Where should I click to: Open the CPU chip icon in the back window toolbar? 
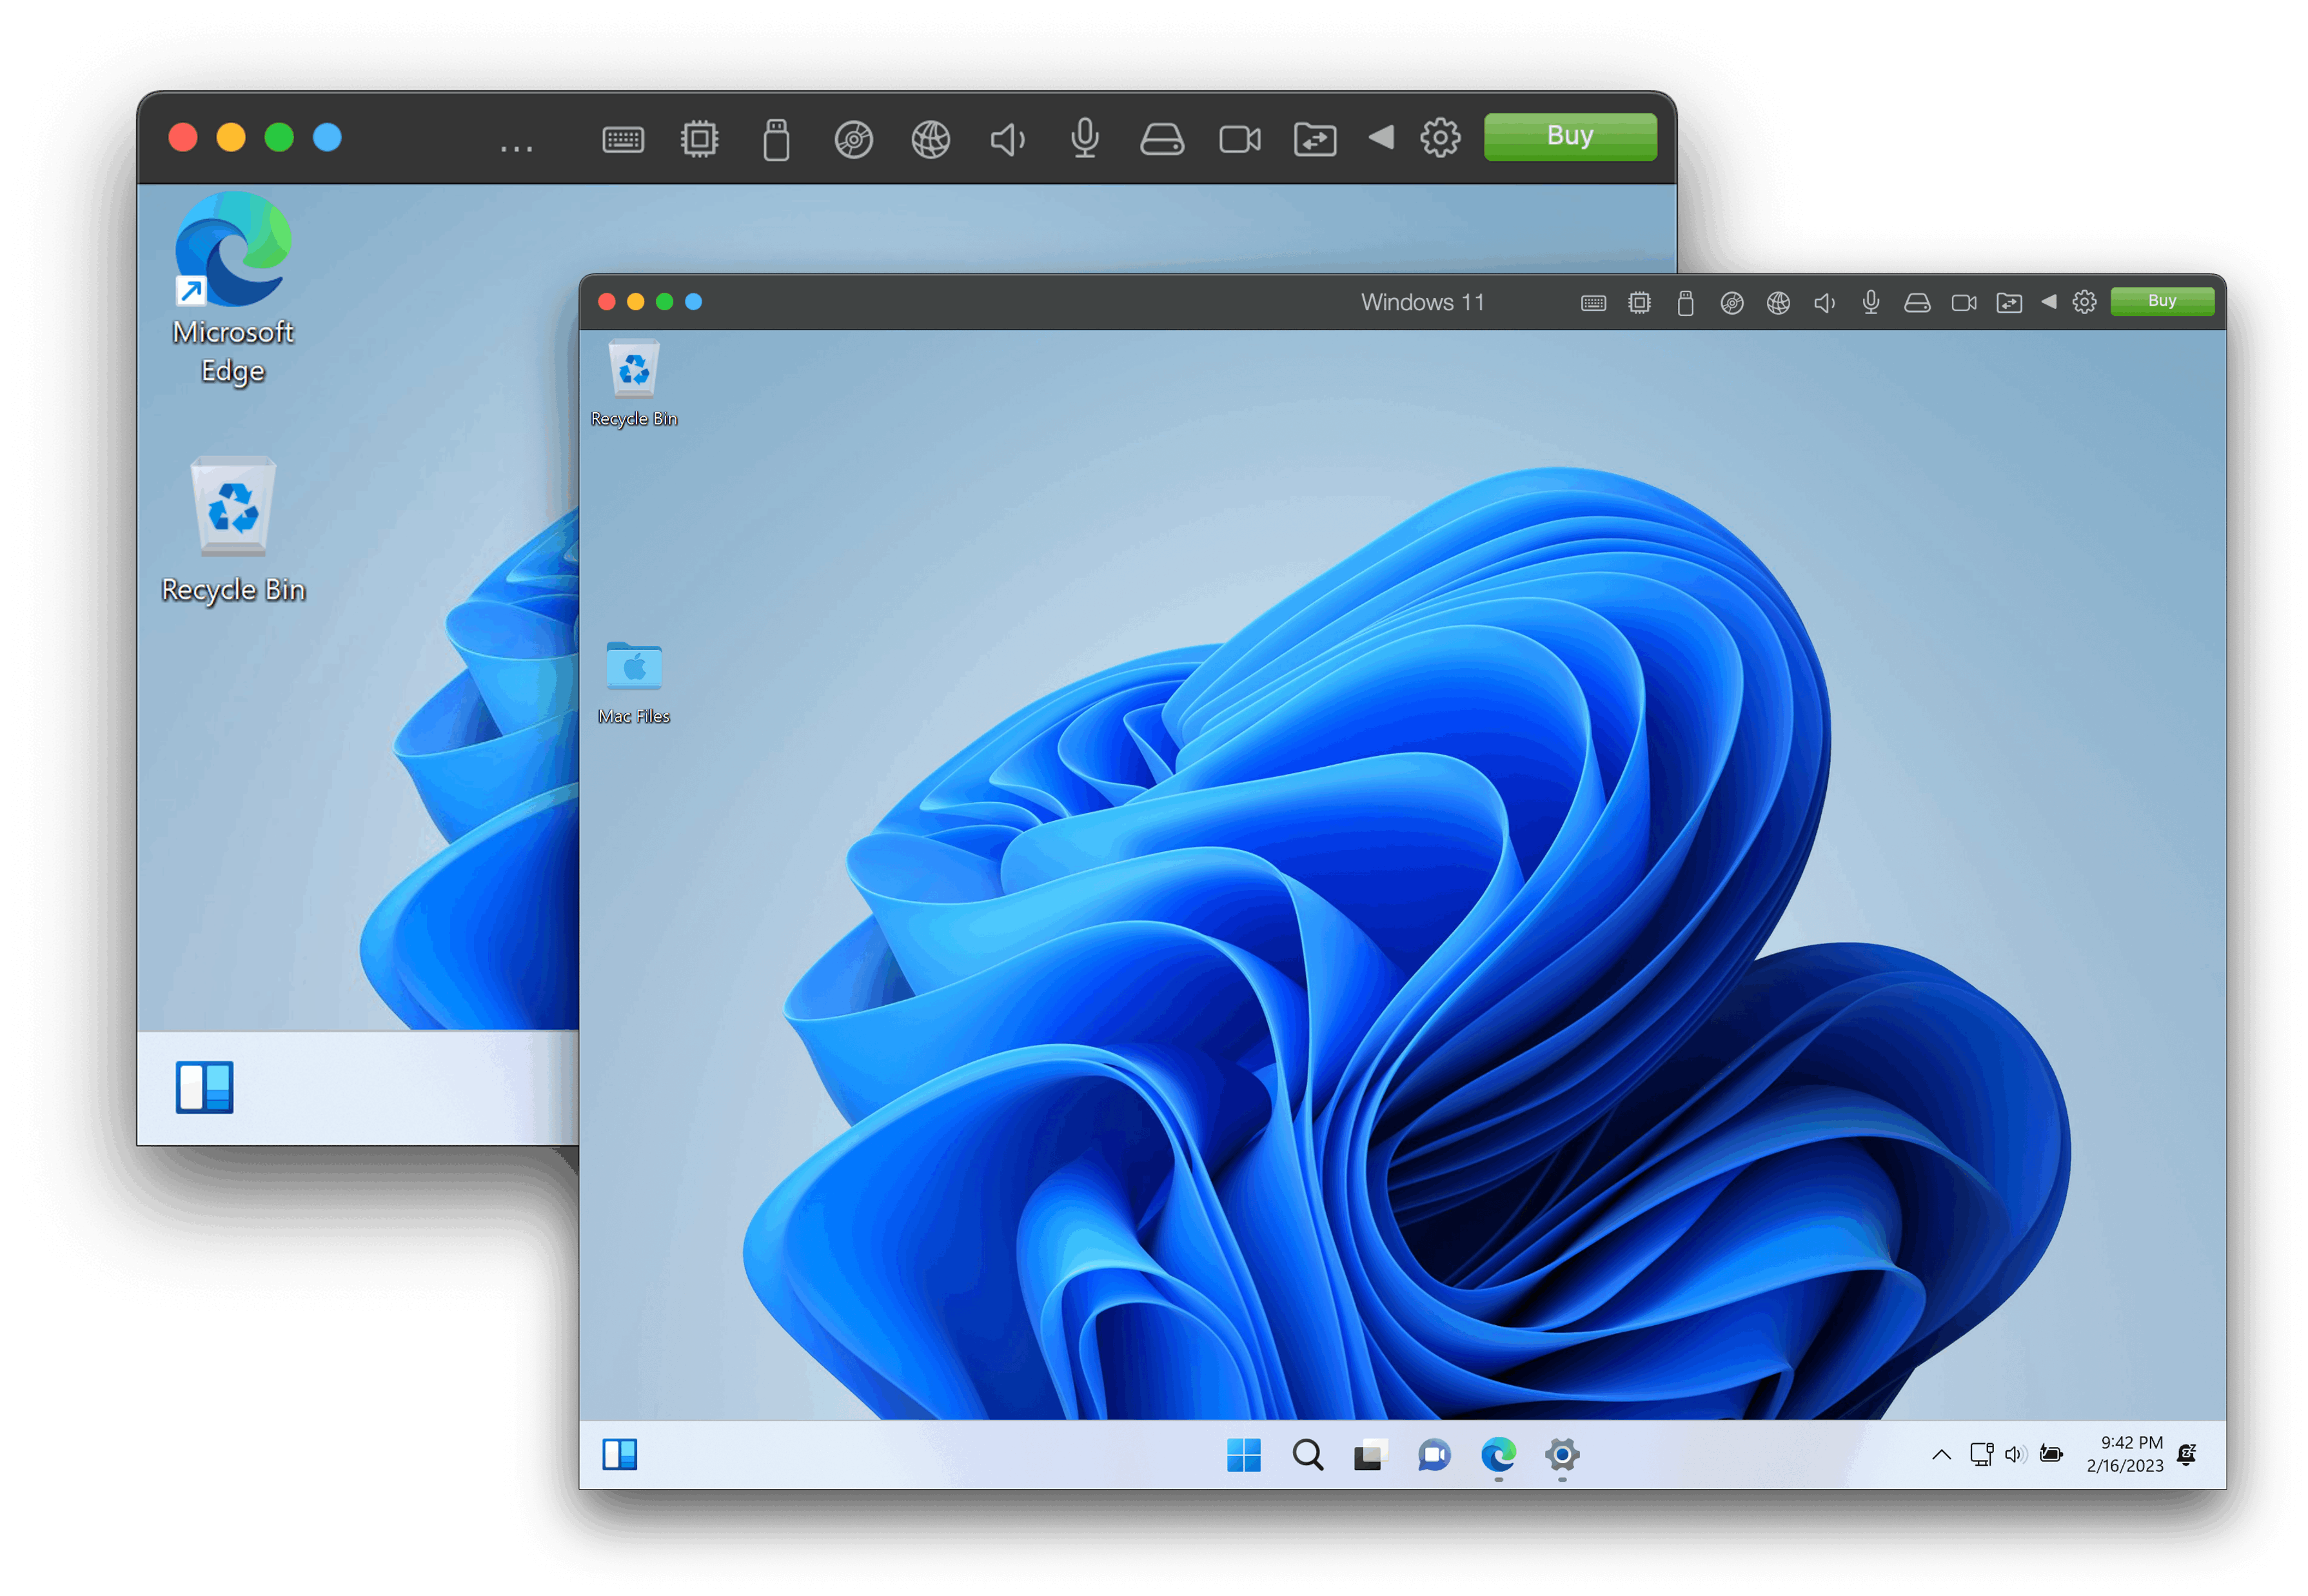point(699,139)
